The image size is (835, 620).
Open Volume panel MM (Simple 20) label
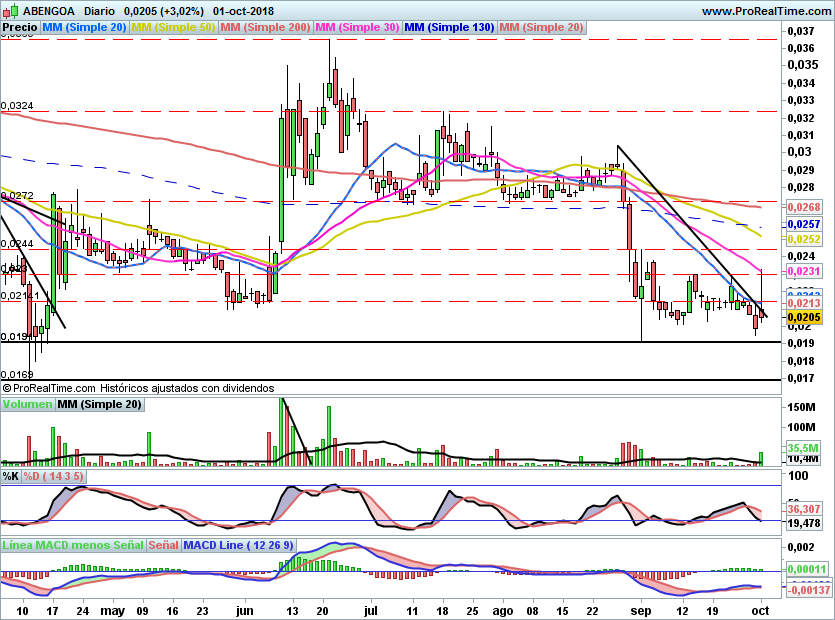pyautogui.click(x=100, y=404)
